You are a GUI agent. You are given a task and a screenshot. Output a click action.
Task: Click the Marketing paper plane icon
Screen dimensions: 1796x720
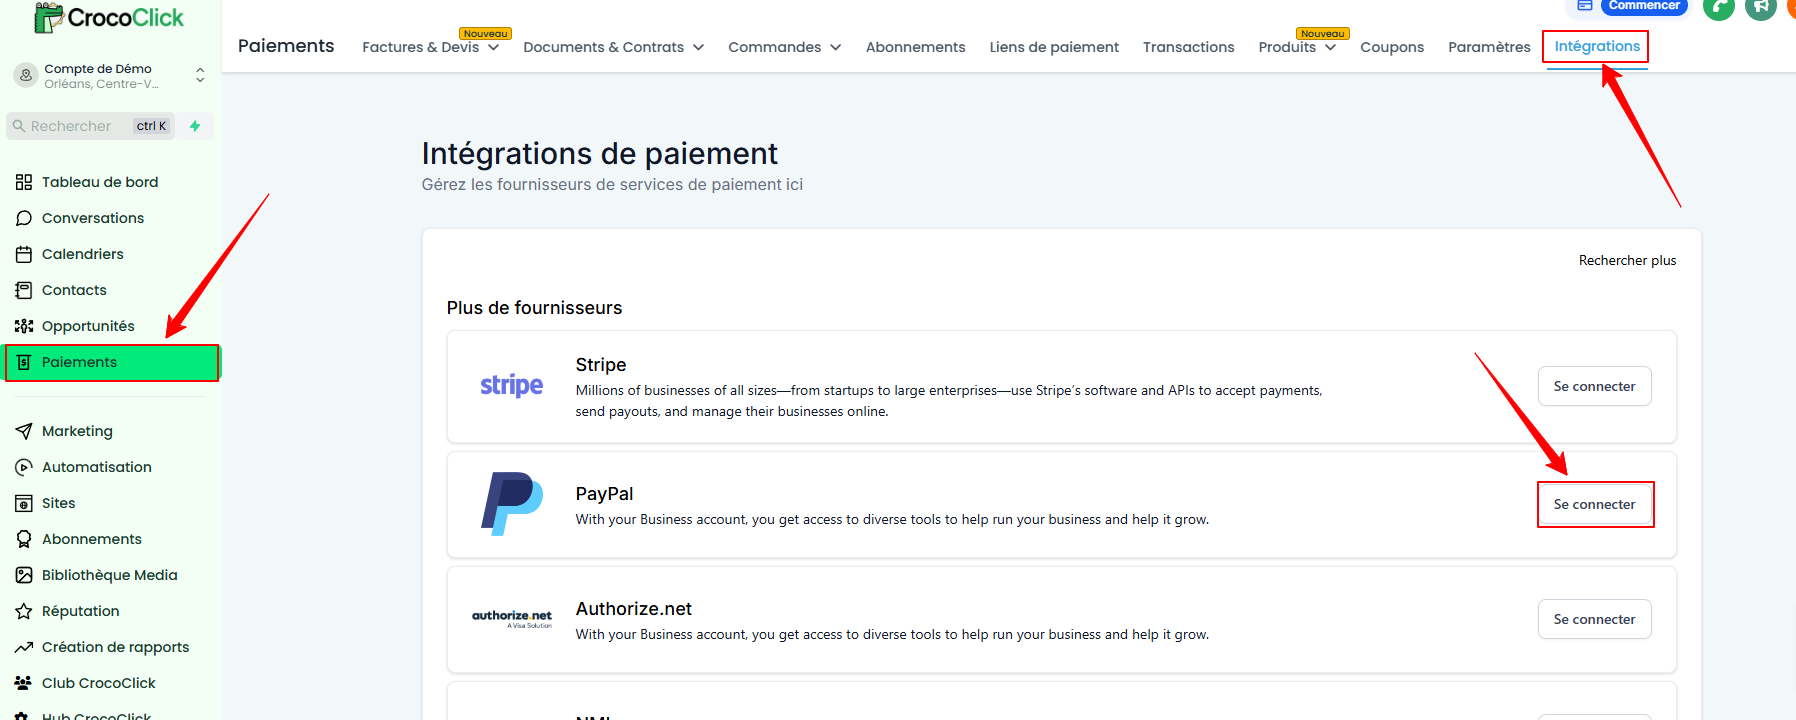(x=24, y=431)
